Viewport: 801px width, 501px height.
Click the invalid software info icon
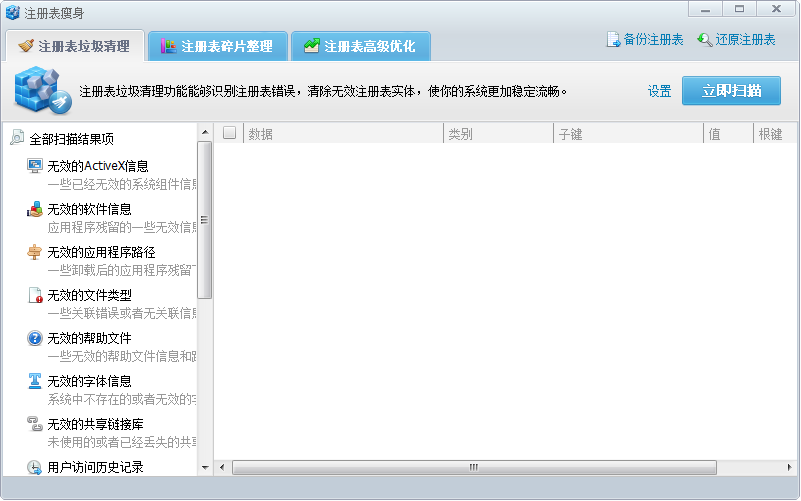tap(35, 209)
